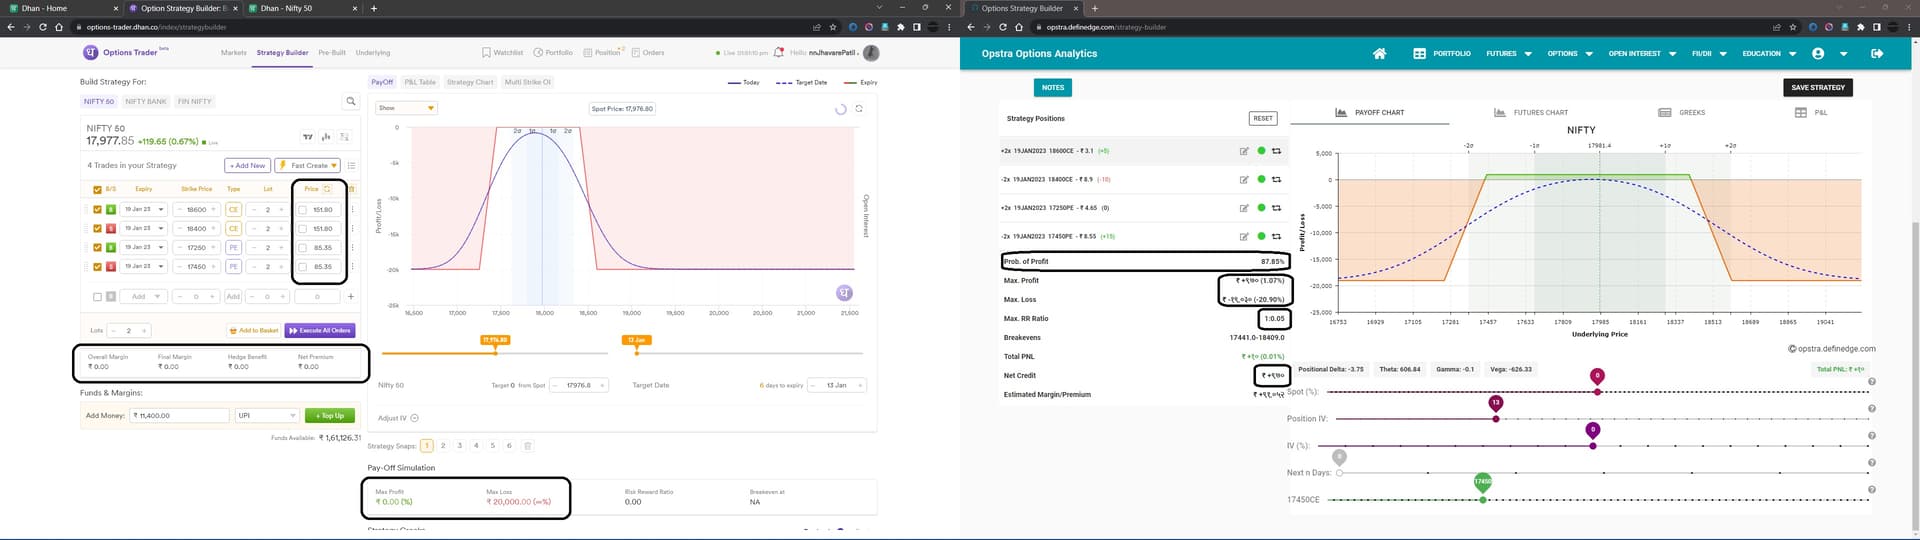Click the Opstra logout icon in navbar
The height and width of the screenshot is (540, 1920).
point(1876,53)
